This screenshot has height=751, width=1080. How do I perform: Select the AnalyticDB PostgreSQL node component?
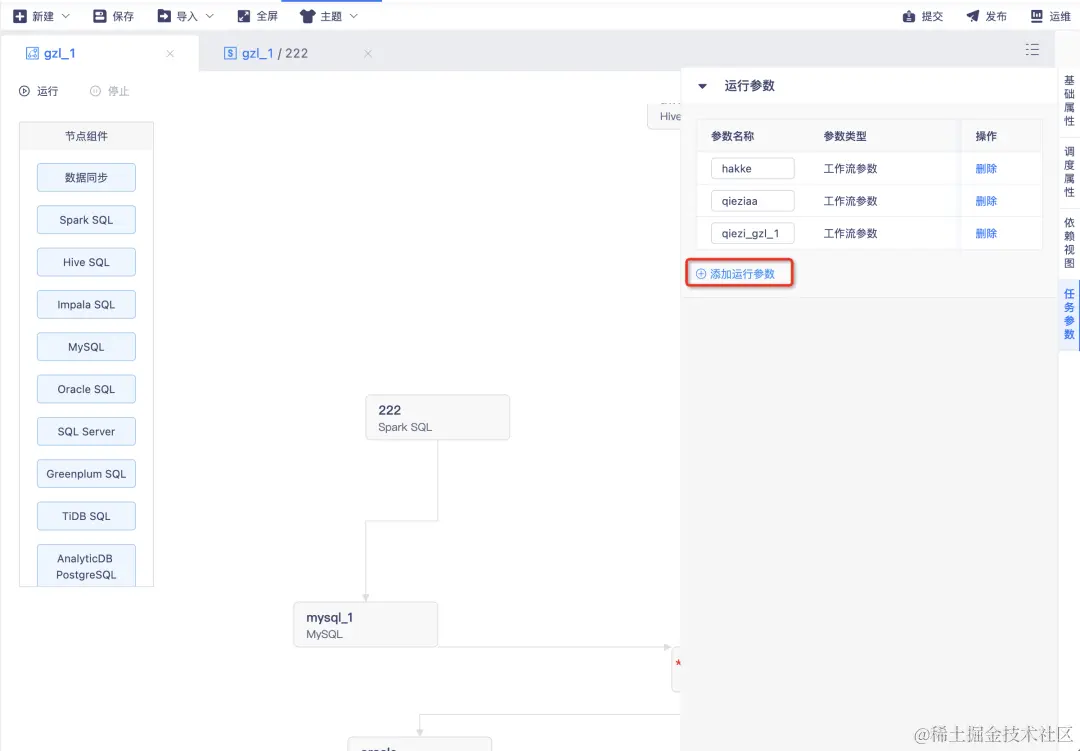pos(86,566)
